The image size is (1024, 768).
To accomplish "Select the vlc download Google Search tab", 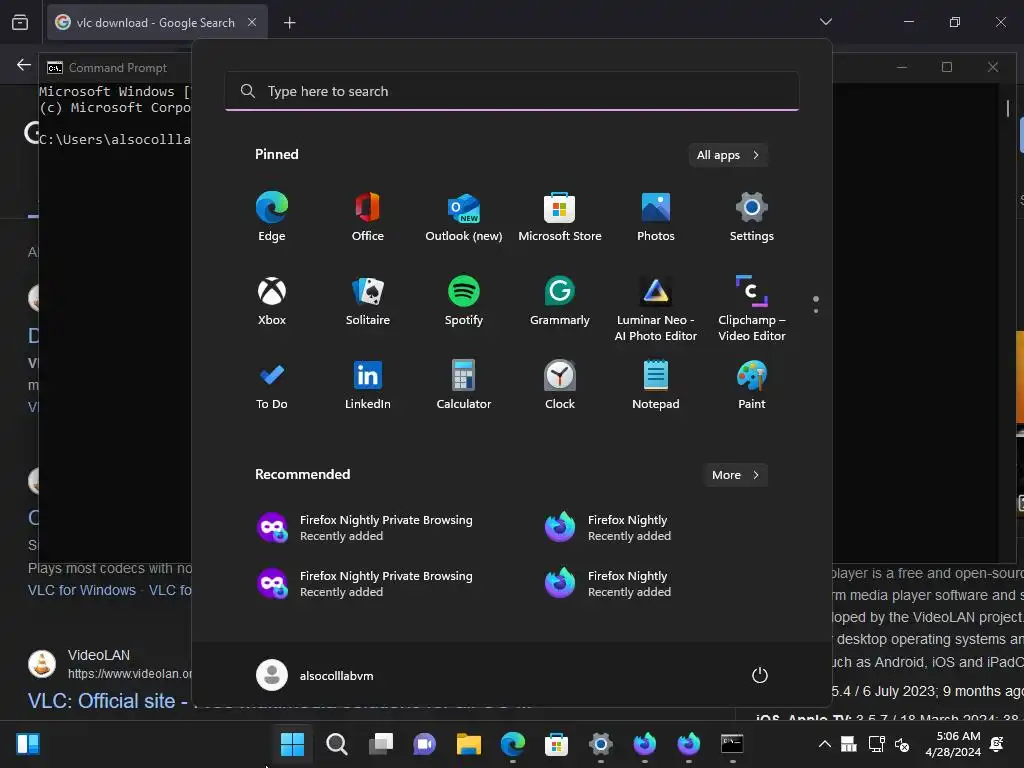I will click(157, 23).
